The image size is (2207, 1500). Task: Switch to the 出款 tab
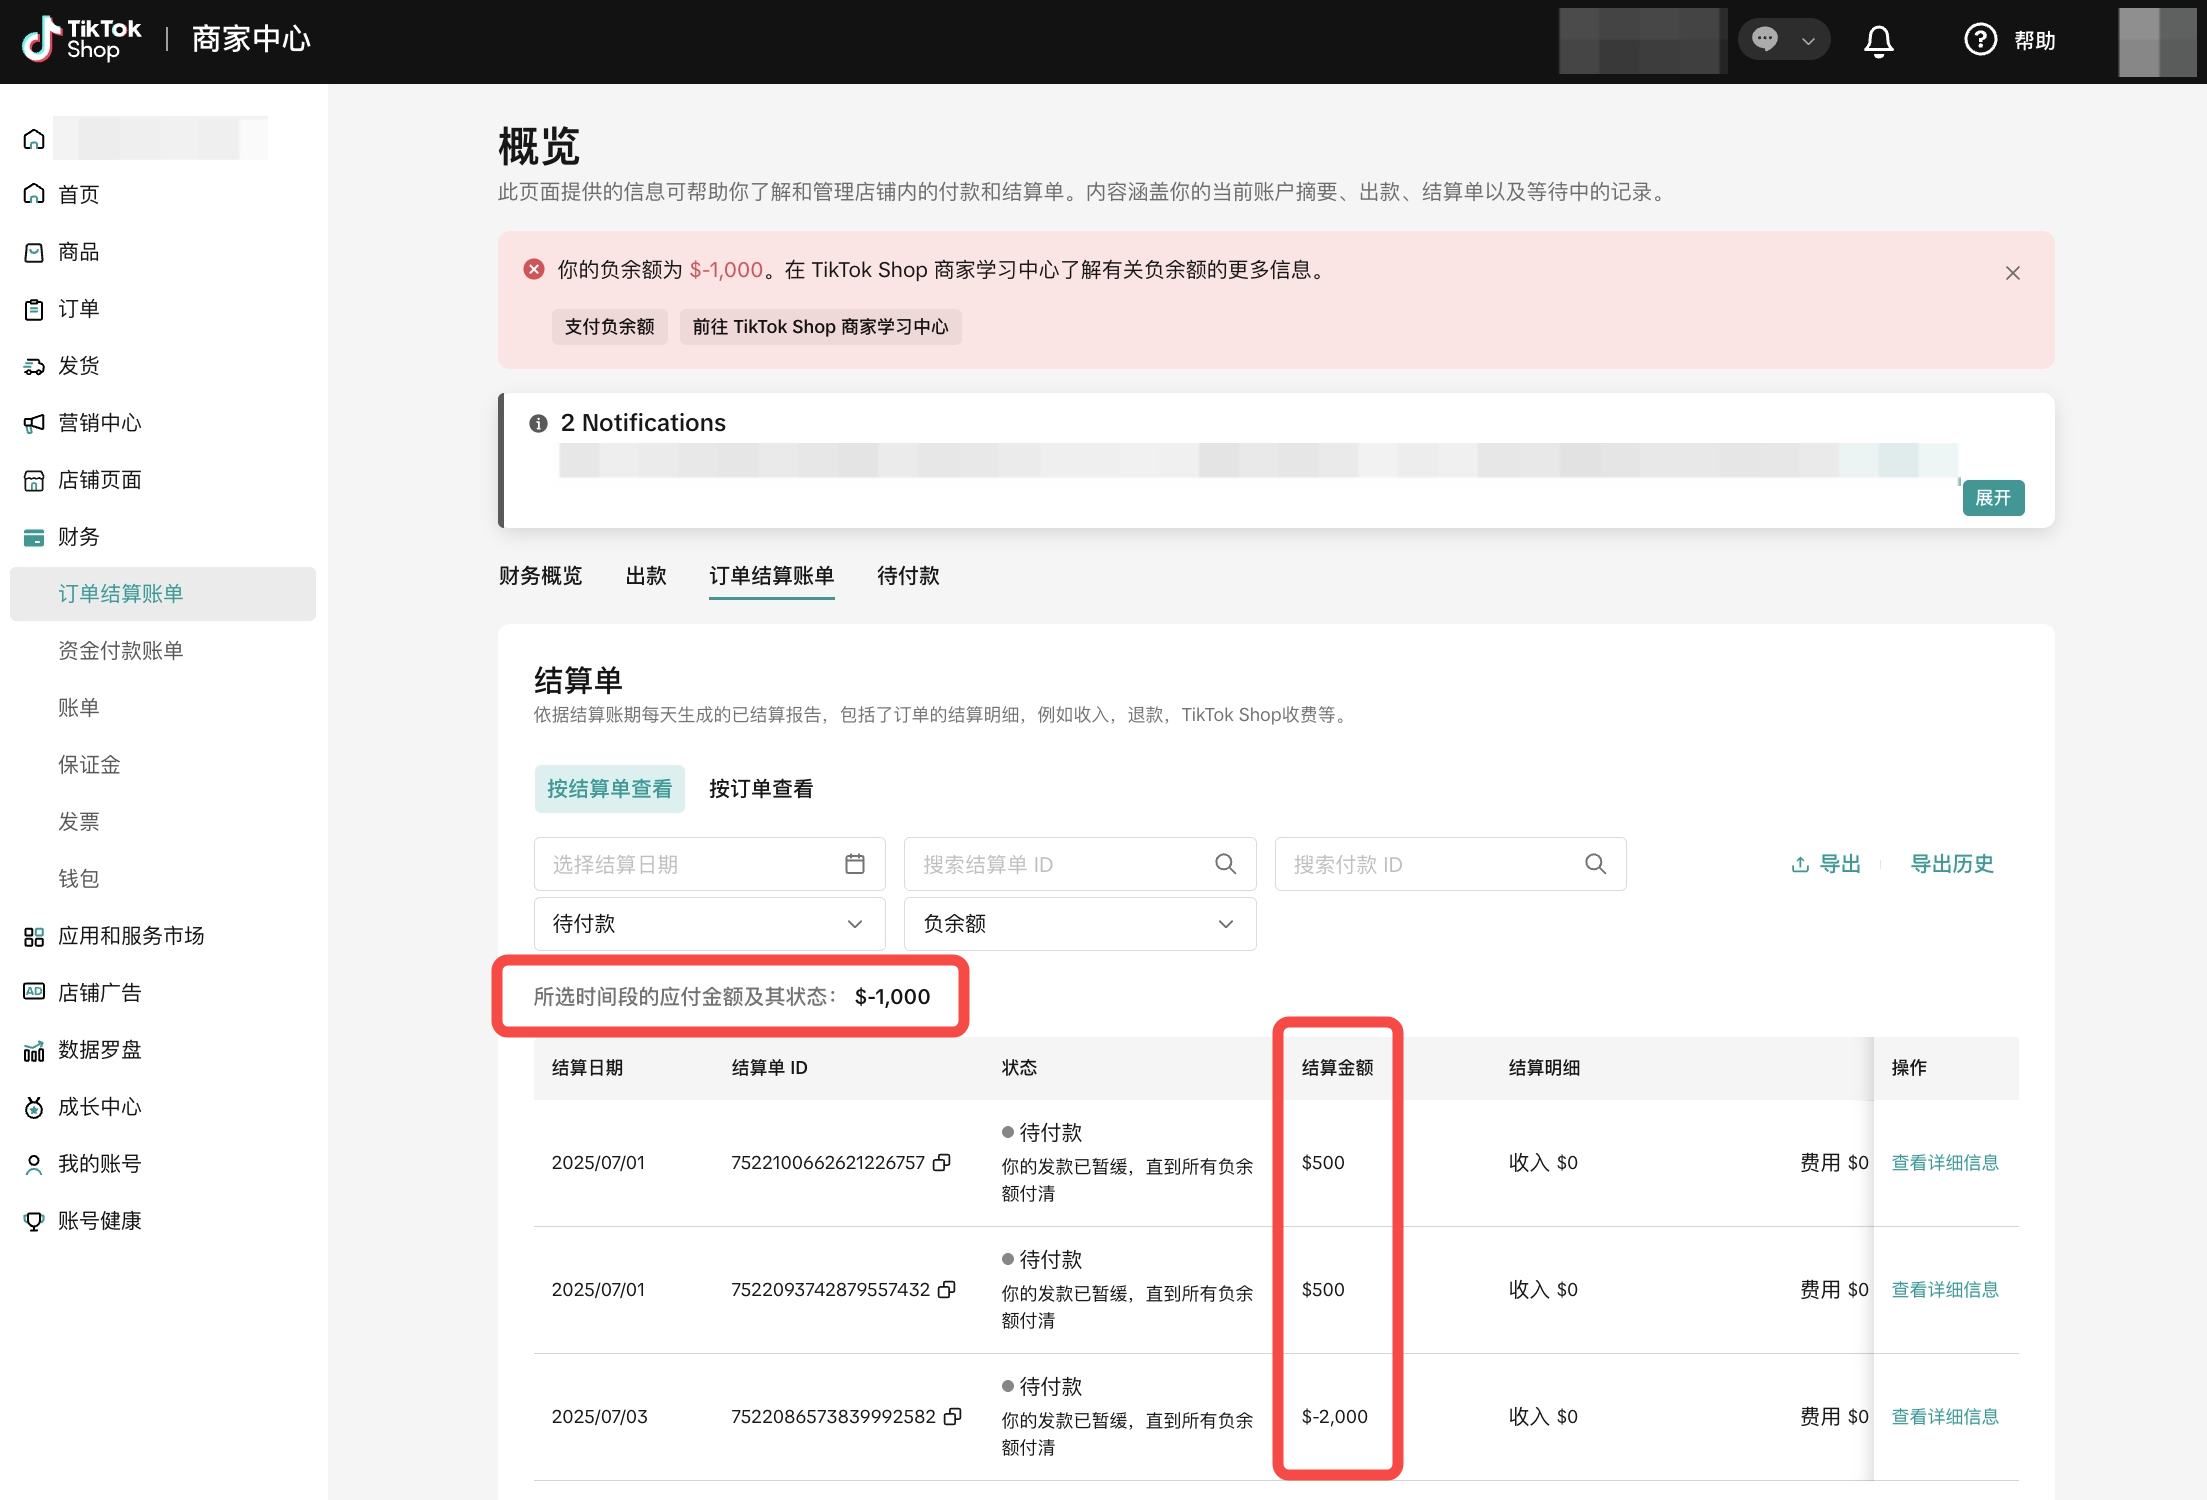coord(645,576)
